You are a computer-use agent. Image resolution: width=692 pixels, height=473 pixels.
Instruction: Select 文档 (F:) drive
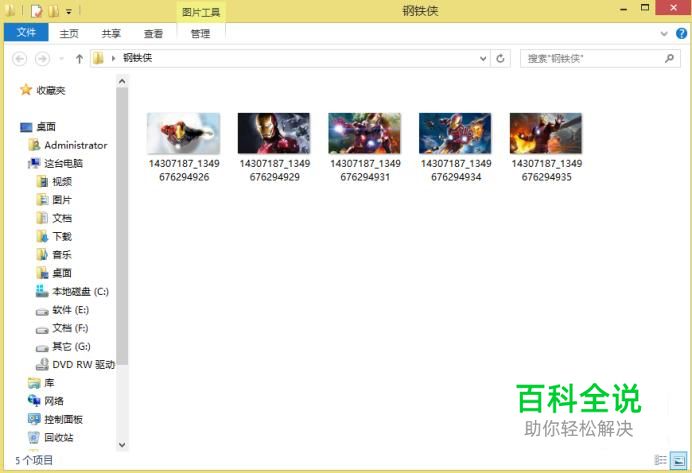[x=70, y=328]
